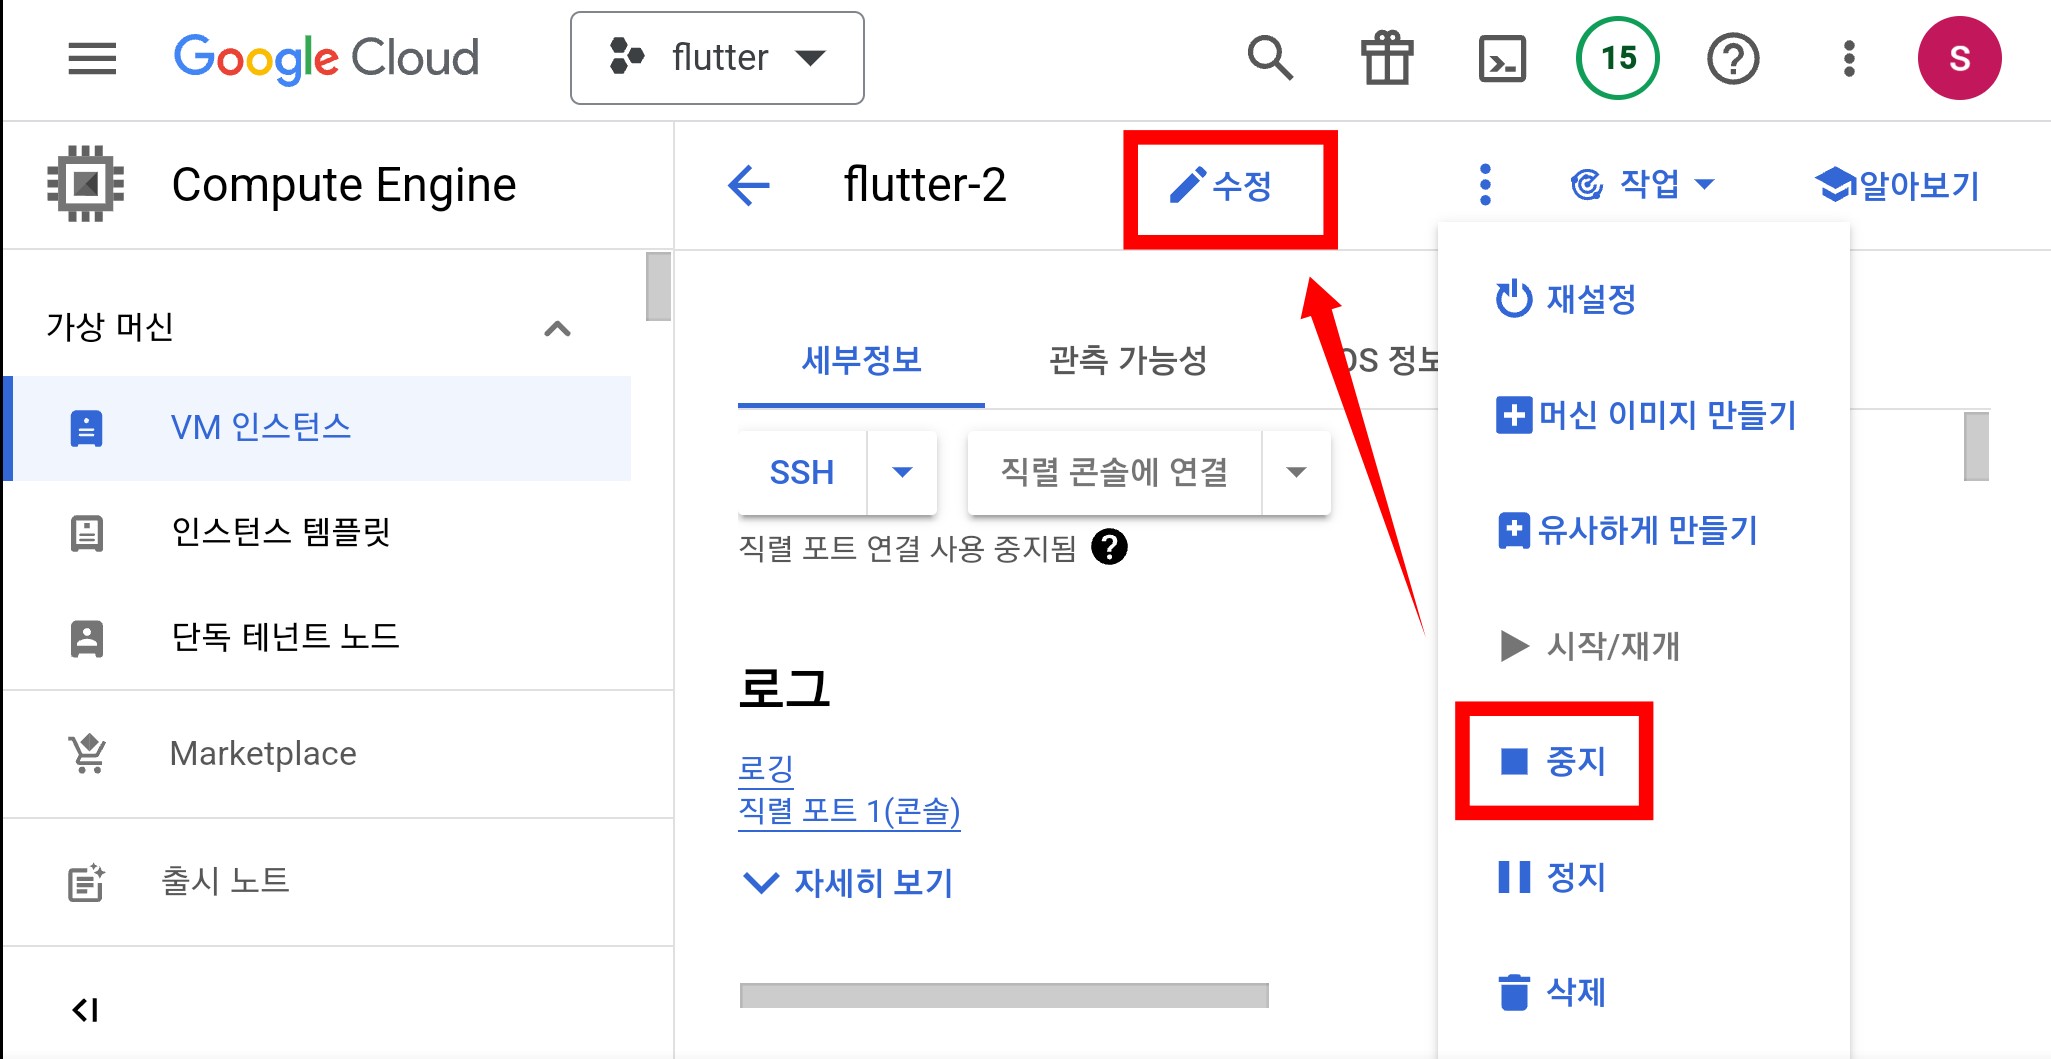The image size is (2051, 1059).
Task: Choose 재설정 from the menu
Action: click(1644, 299)
